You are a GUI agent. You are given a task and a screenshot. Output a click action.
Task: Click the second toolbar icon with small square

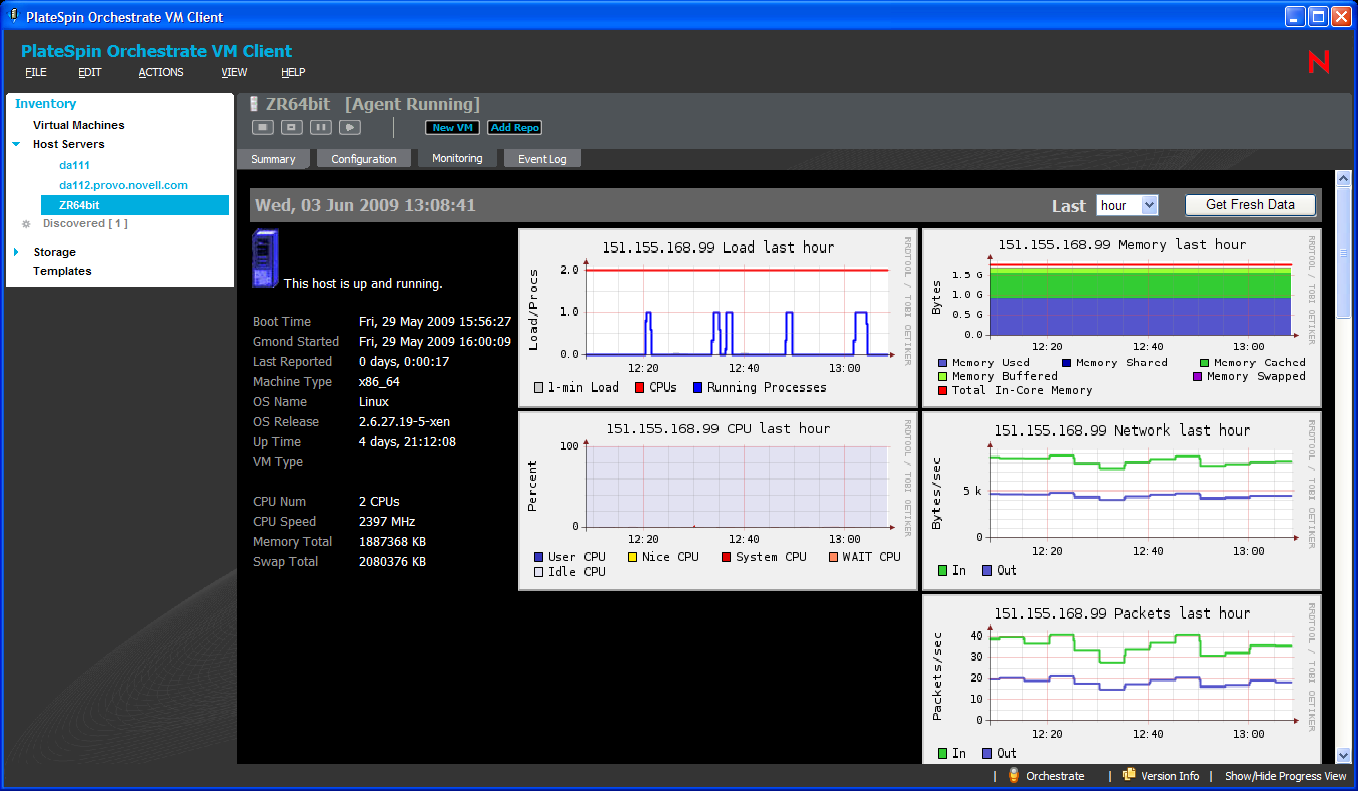[291, 127]
